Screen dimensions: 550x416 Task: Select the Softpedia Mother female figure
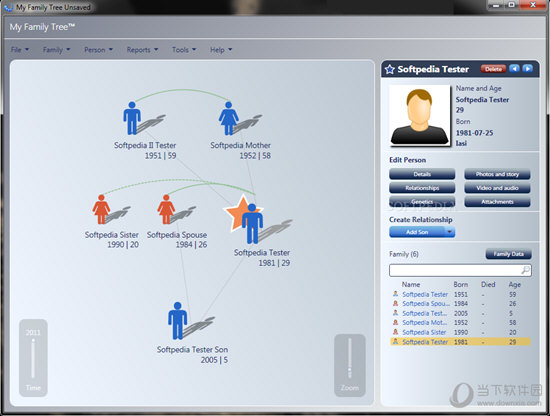(229, 118)
